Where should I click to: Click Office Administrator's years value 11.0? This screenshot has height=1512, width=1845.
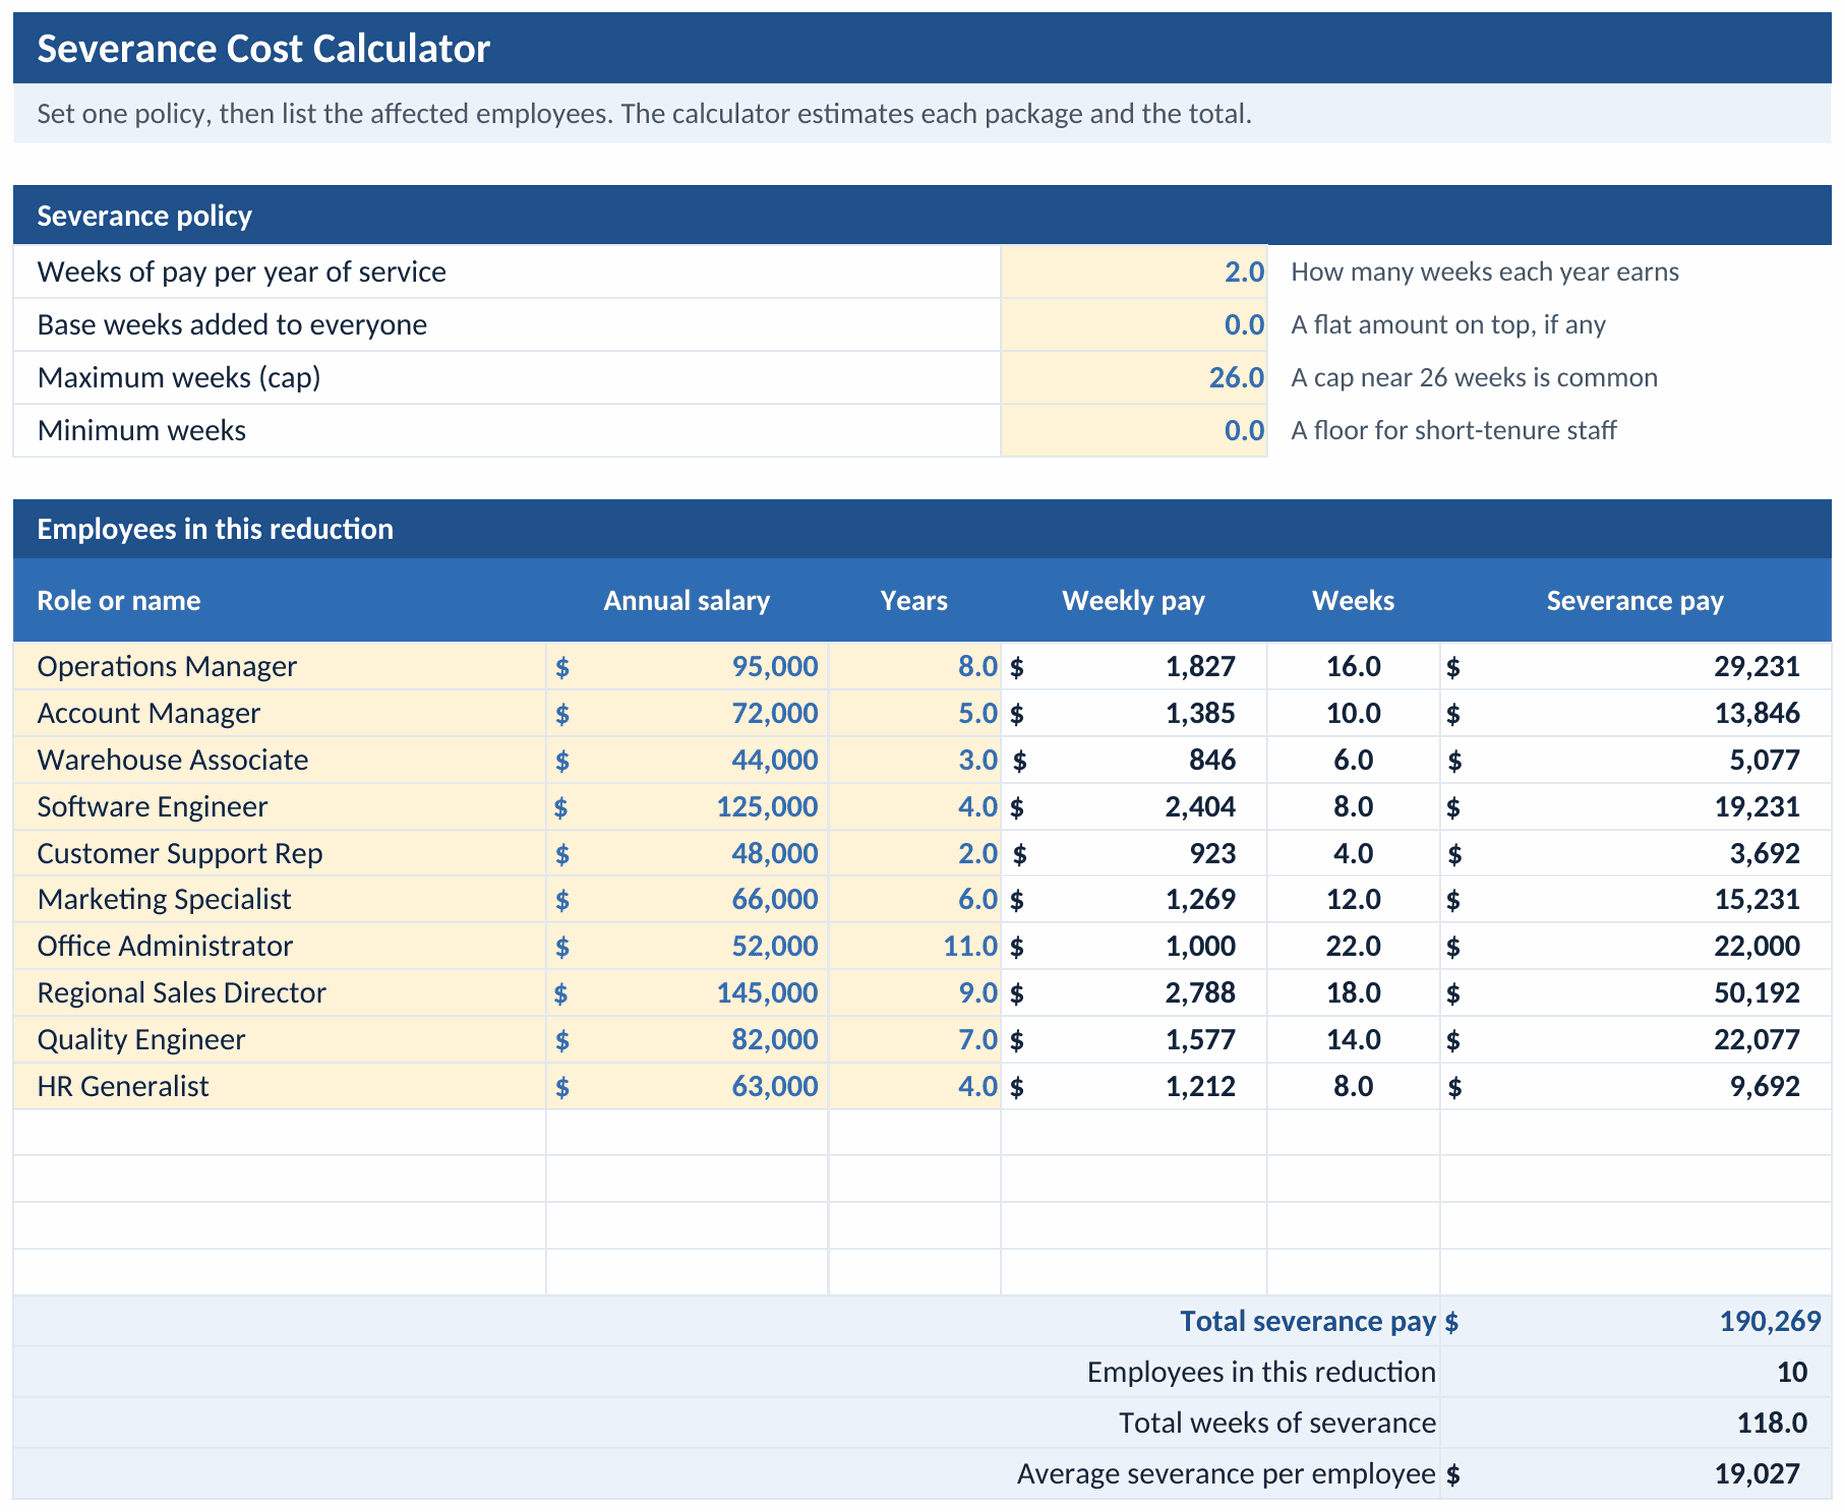915,946
